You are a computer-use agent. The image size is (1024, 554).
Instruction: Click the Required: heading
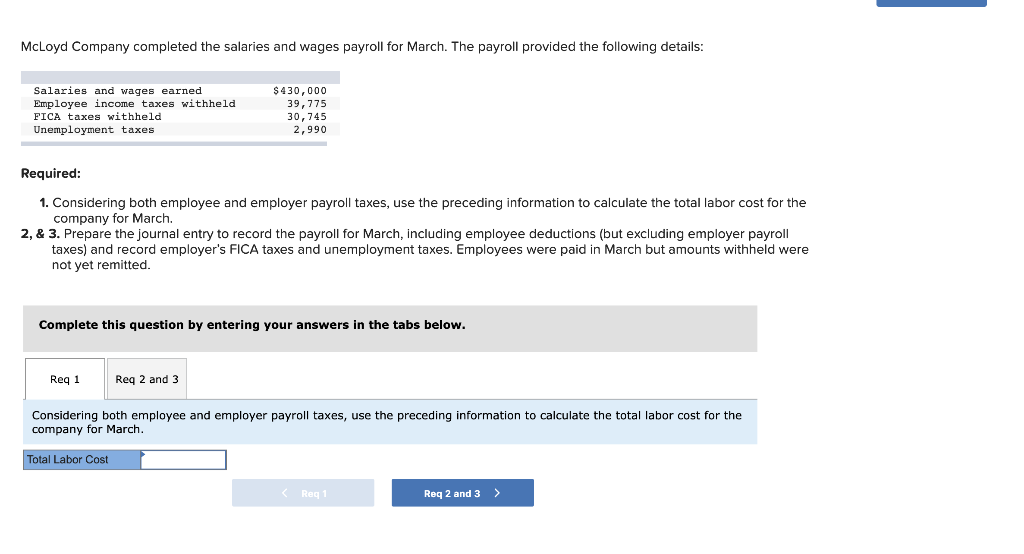coord(51,173)
